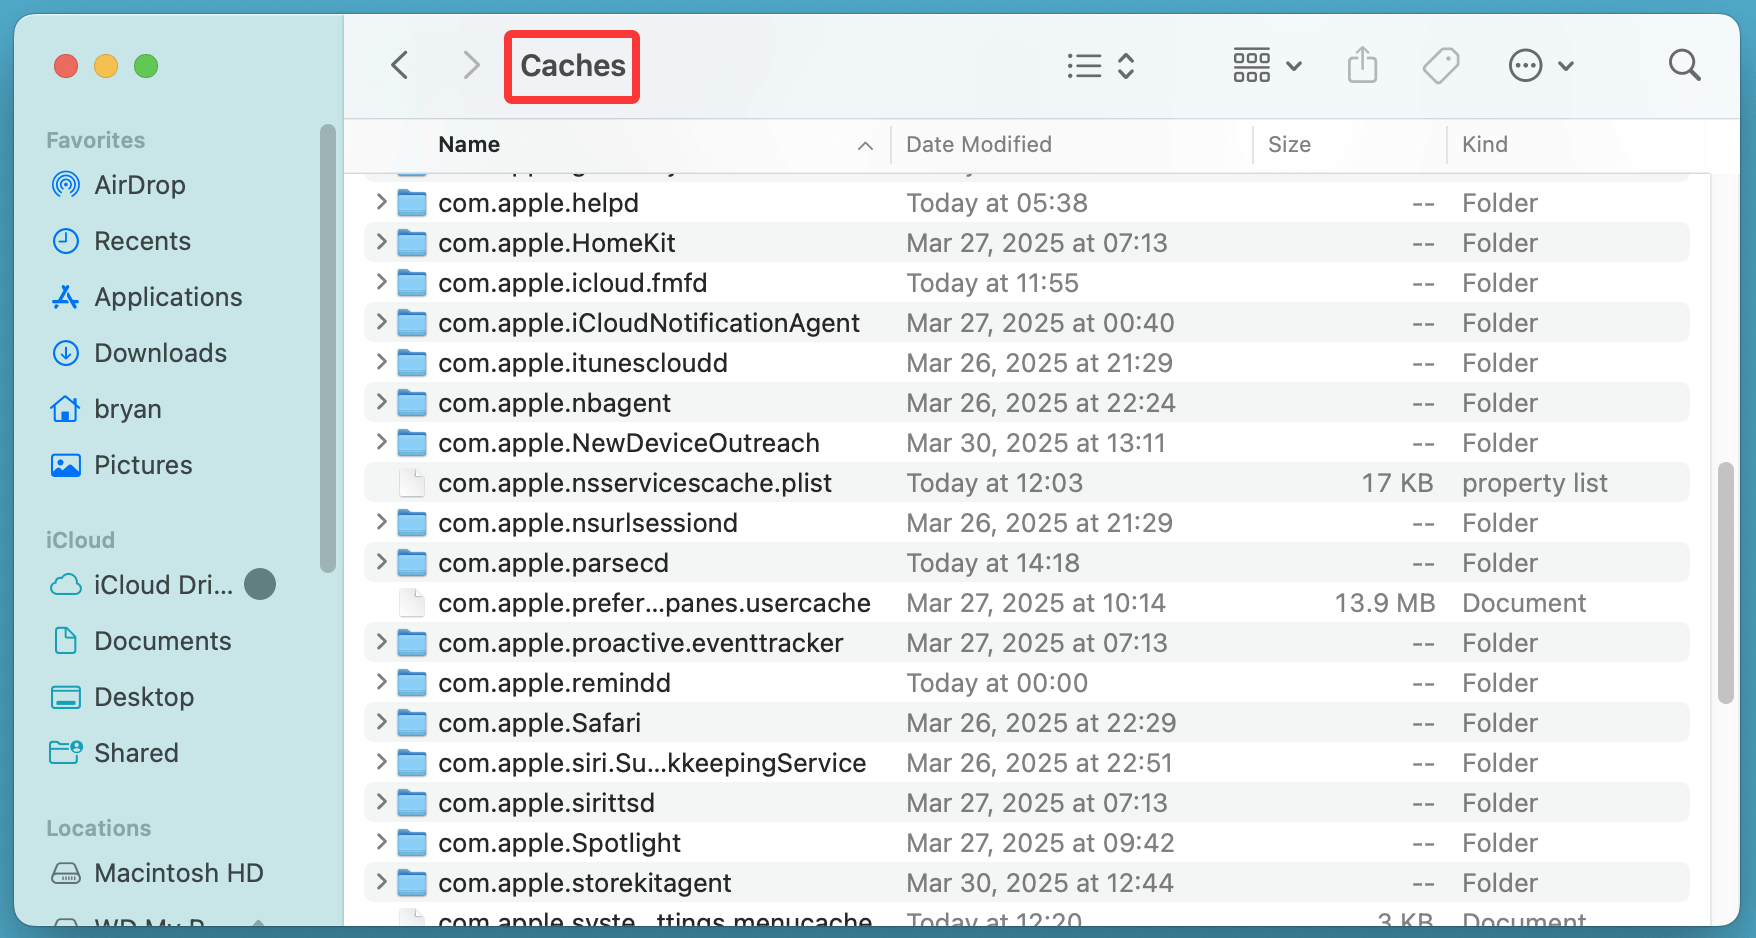Start a search with the magnifier icon
Image resolution: width=1756 pixels, height=938 pixels.
click(1684, 64)
